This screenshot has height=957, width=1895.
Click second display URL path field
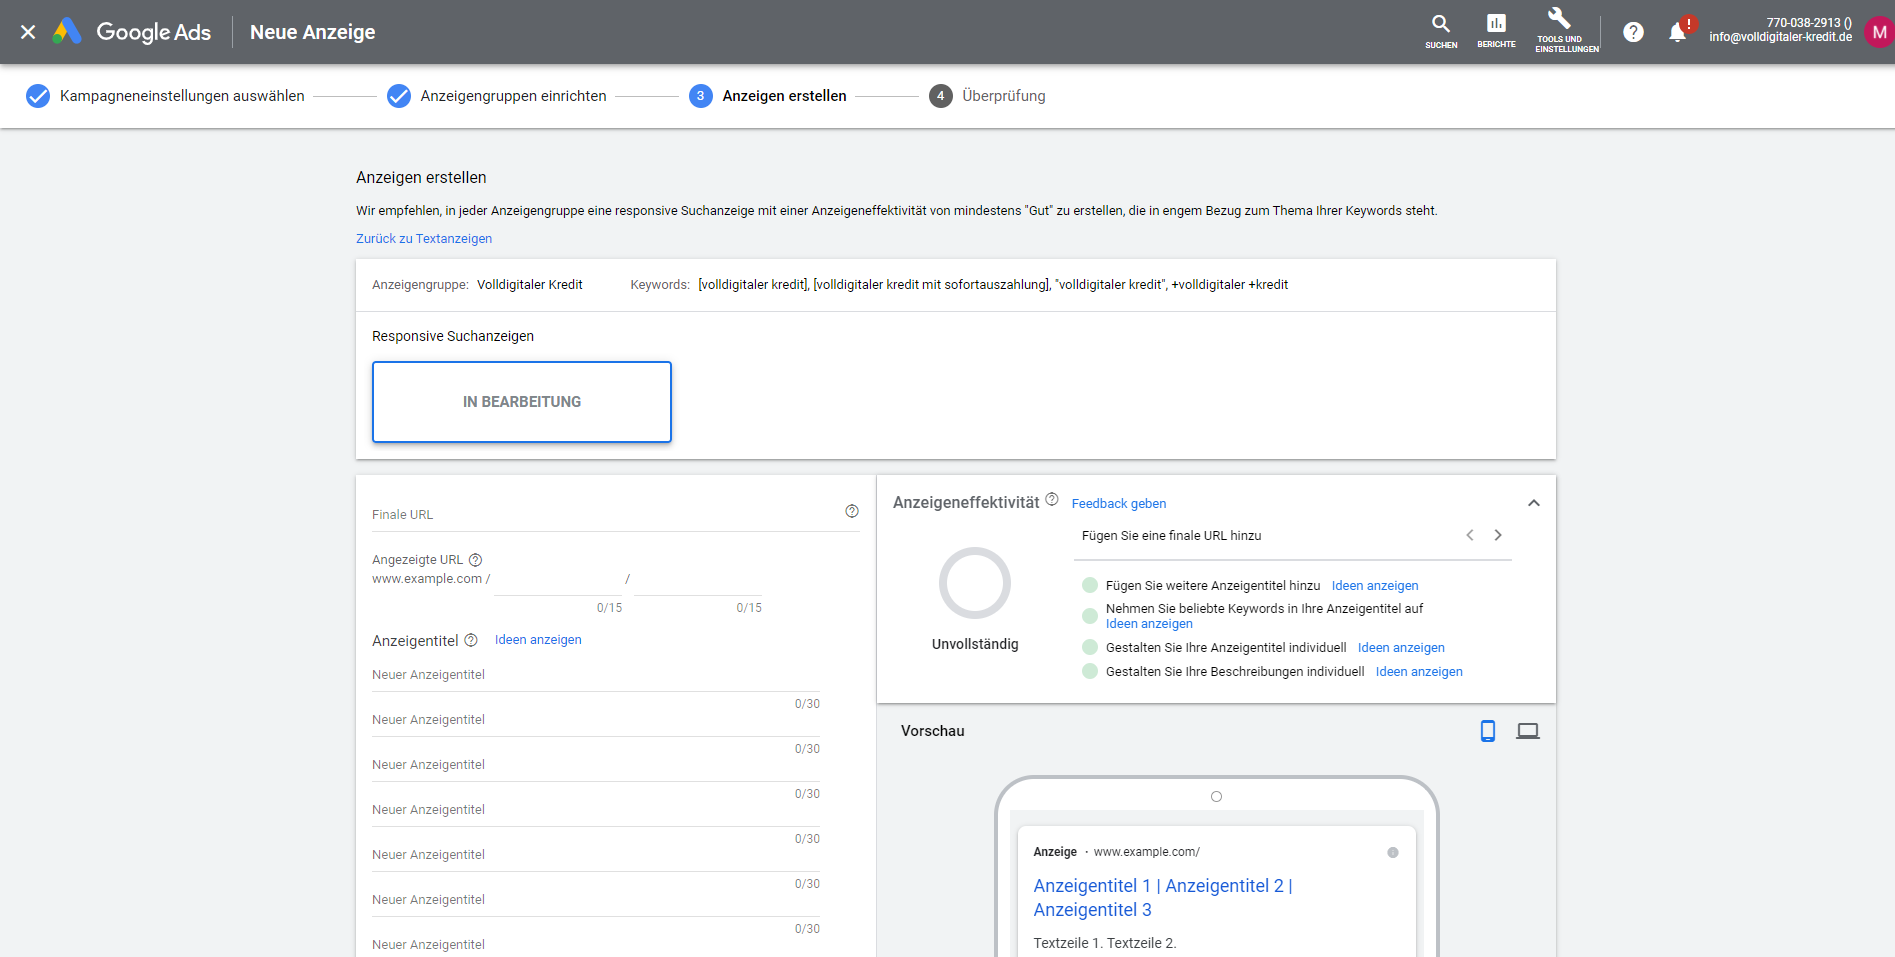tap(698, 580)
